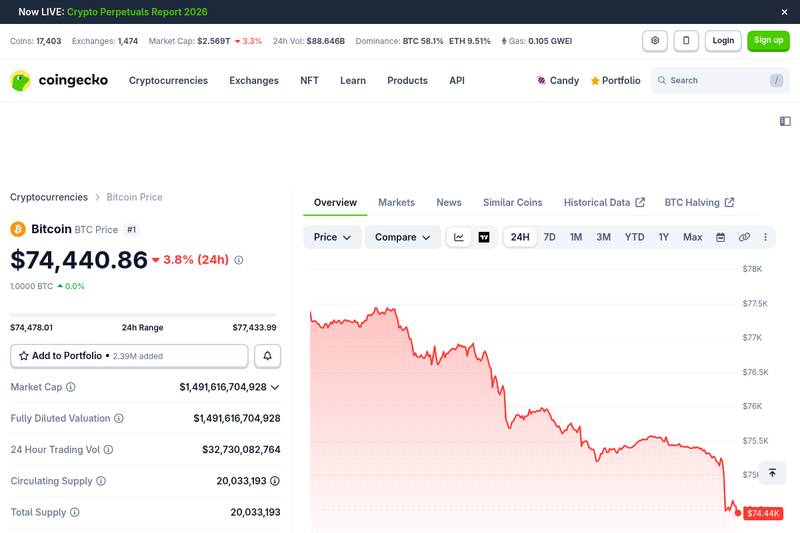Image resolution: width=800 pixels, height=533 pixels.
Task: Click the Exchanges 1,474 count
Action: point(128,41)
